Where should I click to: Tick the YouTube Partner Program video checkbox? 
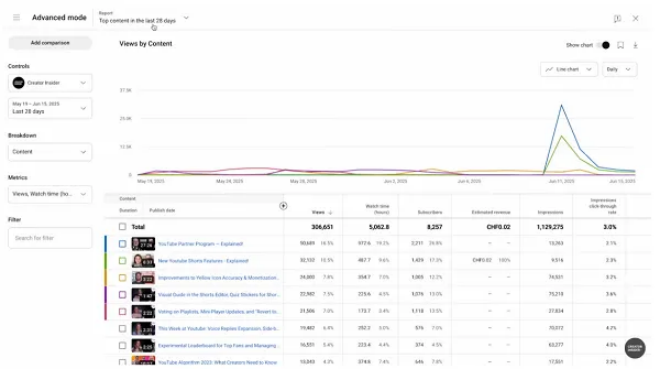tap(122, 244)
